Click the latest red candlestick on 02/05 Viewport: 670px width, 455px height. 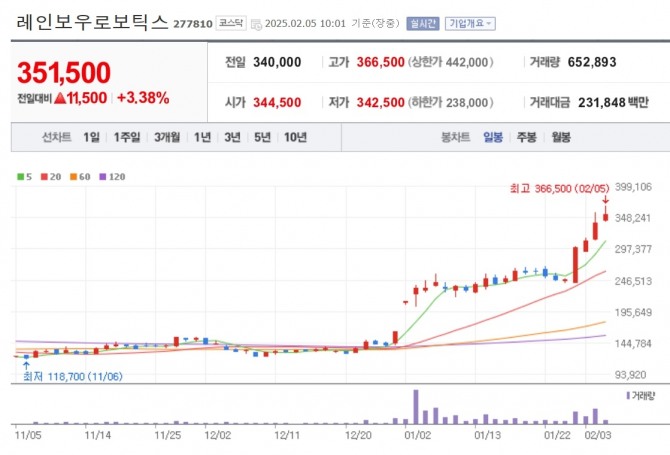click(605, 215)
